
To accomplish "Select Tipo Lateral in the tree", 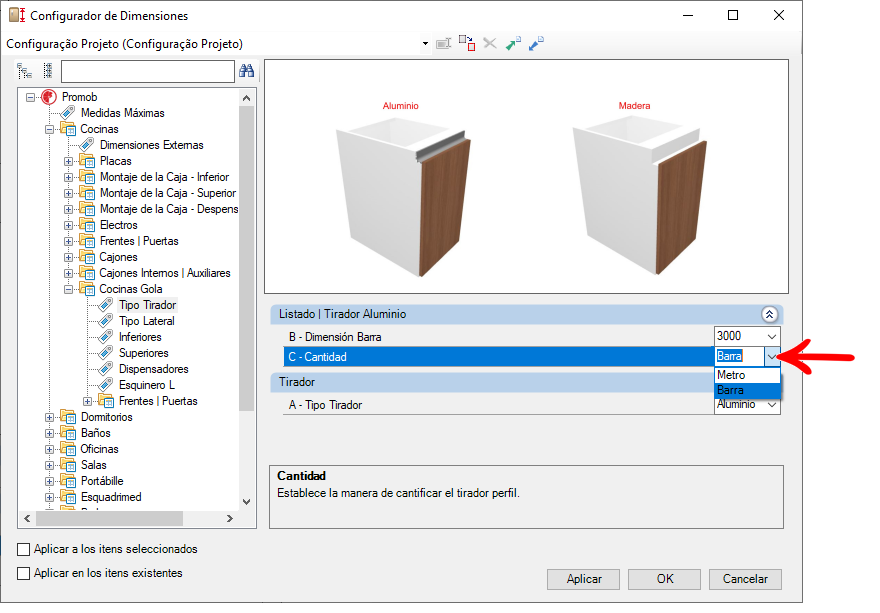I will pyautogui.click(x=146, y=321).
